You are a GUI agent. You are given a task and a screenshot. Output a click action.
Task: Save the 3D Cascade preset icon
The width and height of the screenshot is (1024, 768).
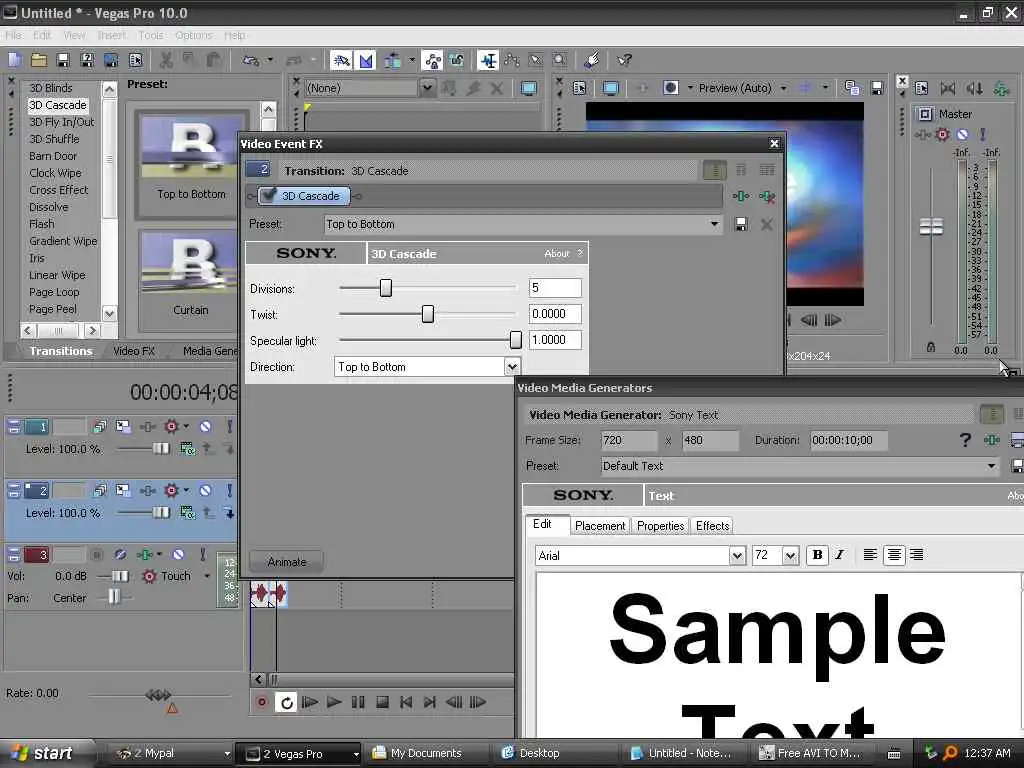coord(741,225)
